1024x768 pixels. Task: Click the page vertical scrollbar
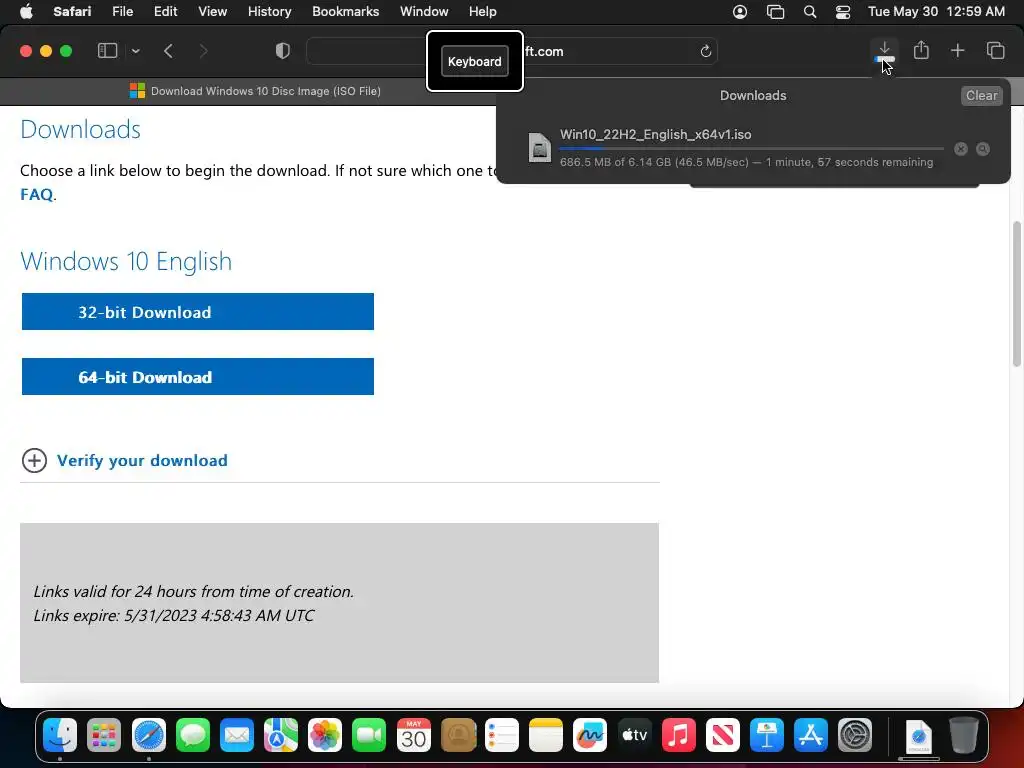[x=1016, y=294]
